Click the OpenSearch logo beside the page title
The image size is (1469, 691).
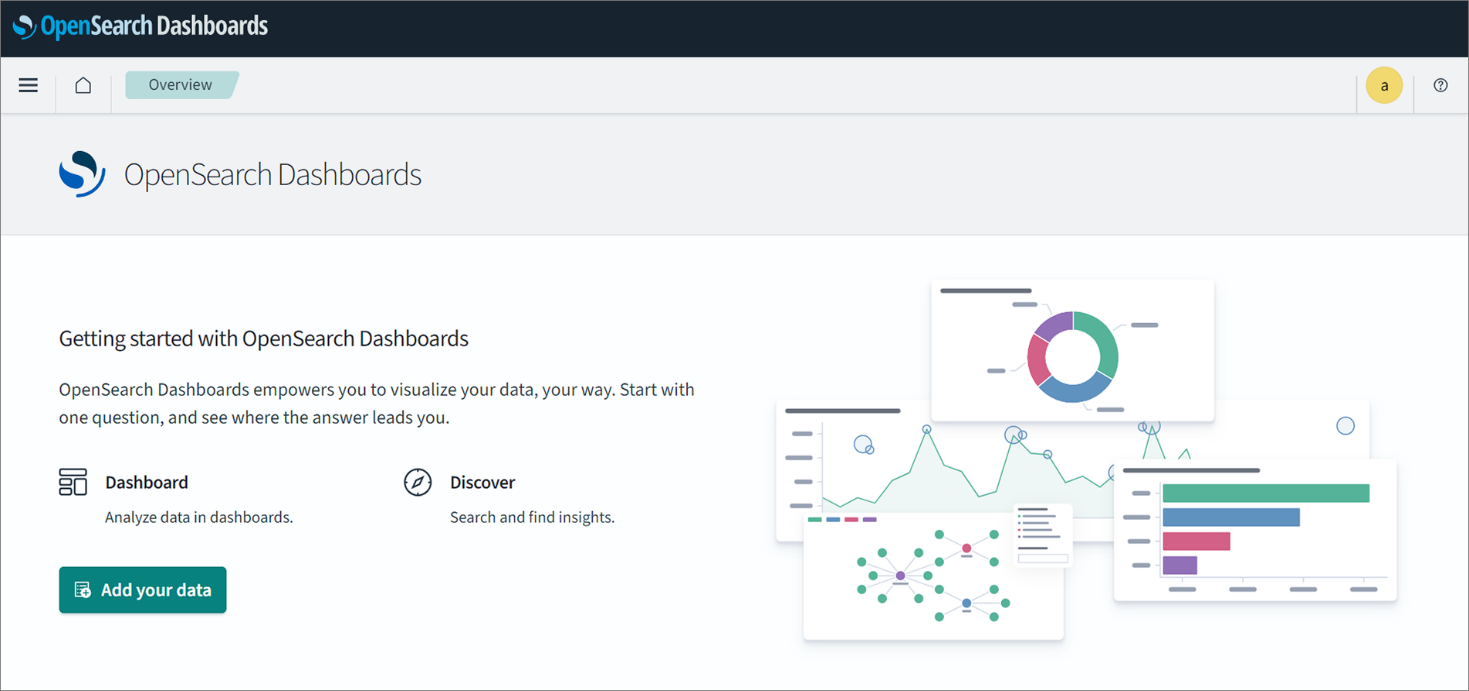click(x=82, y=174)
